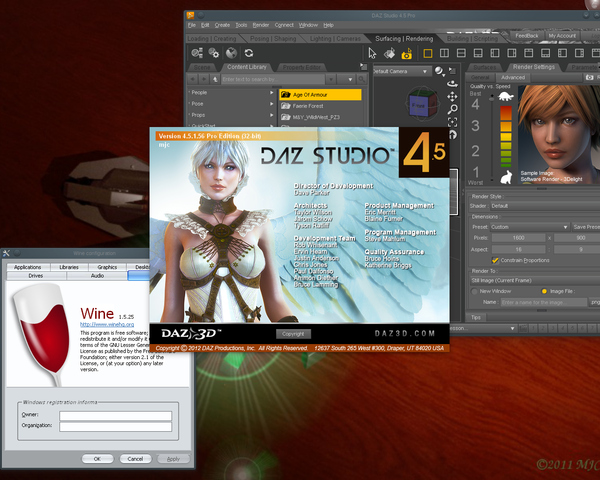Image resolution: width=600 pixels, height=480 pixels.
Task: Click the scene builder icon in DAZ toolbar
Action: pos(197,53)
